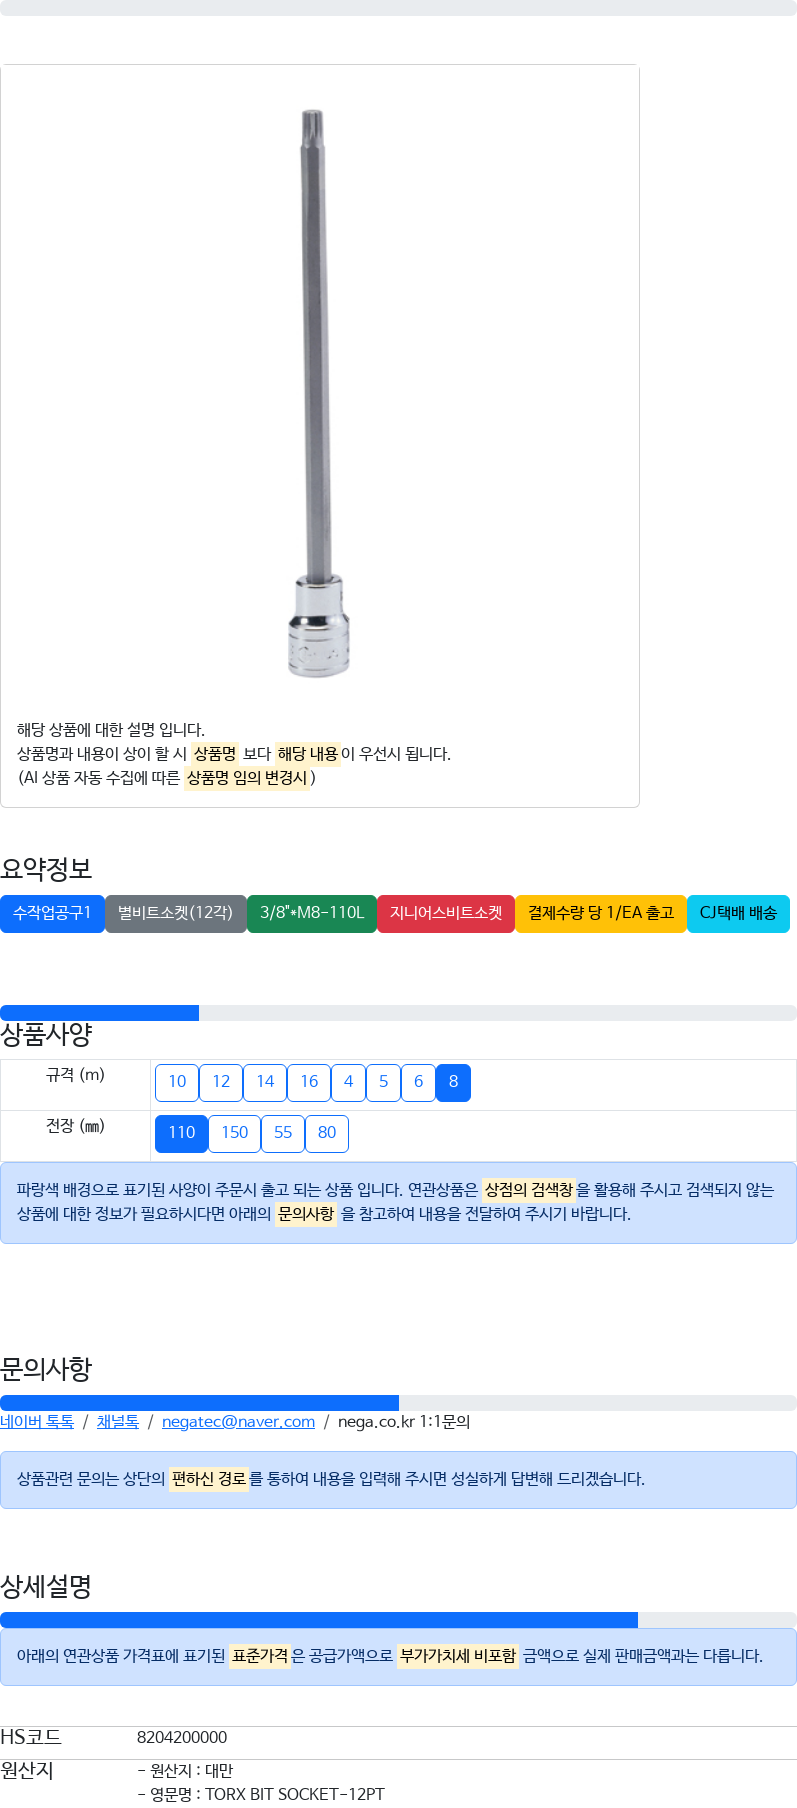This screenshot has width=797, height=1808.
Task: Click the 지니어스비트소켓 red badge
Action: [x=446, y=914]
